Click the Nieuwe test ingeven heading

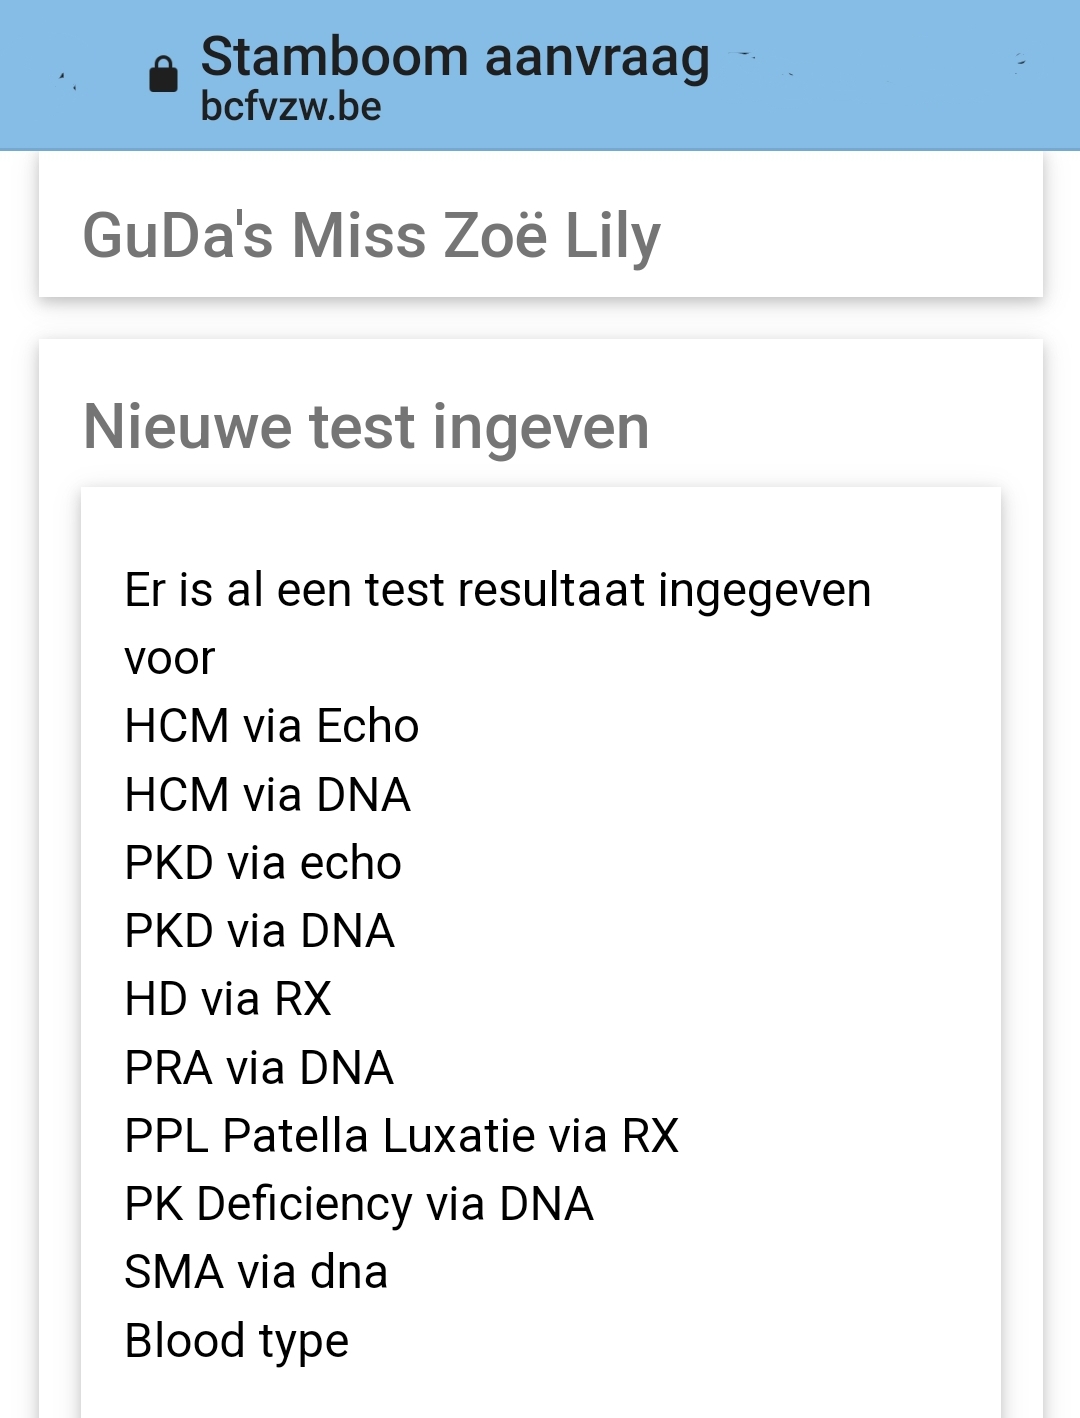click(366, 427)
